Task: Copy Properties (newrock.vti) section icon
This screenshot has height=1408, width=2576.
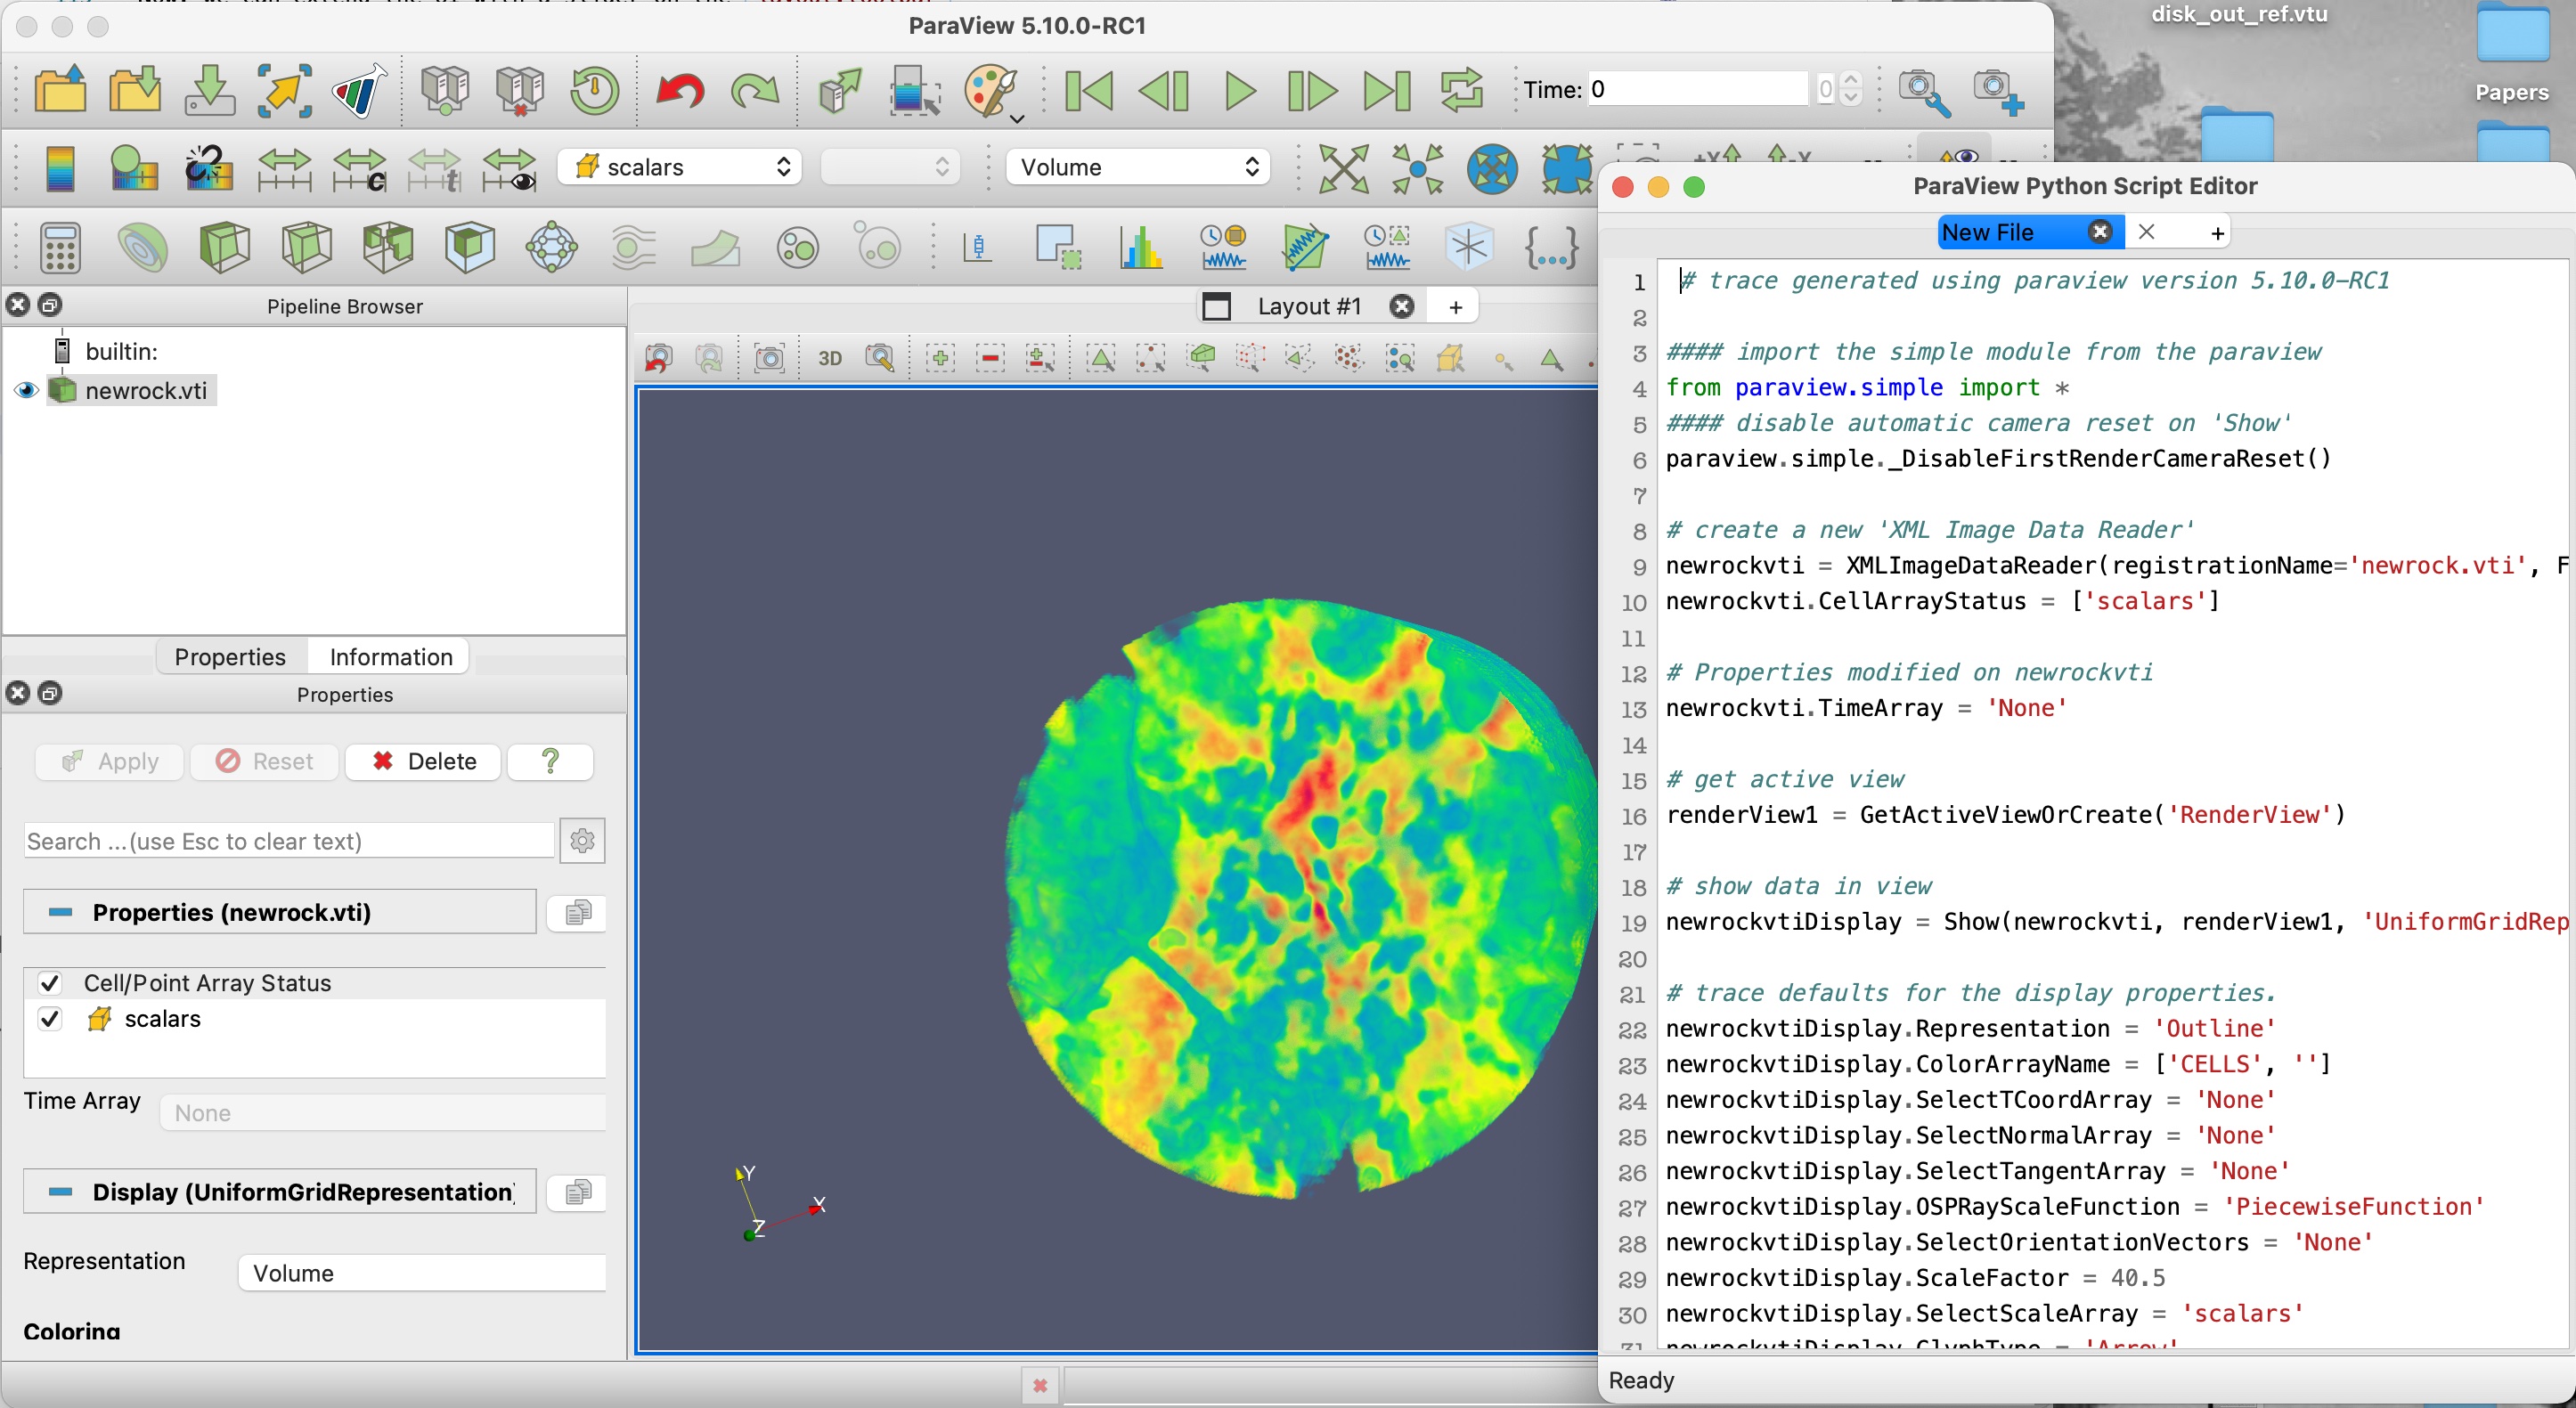Action: coord(578,912)
